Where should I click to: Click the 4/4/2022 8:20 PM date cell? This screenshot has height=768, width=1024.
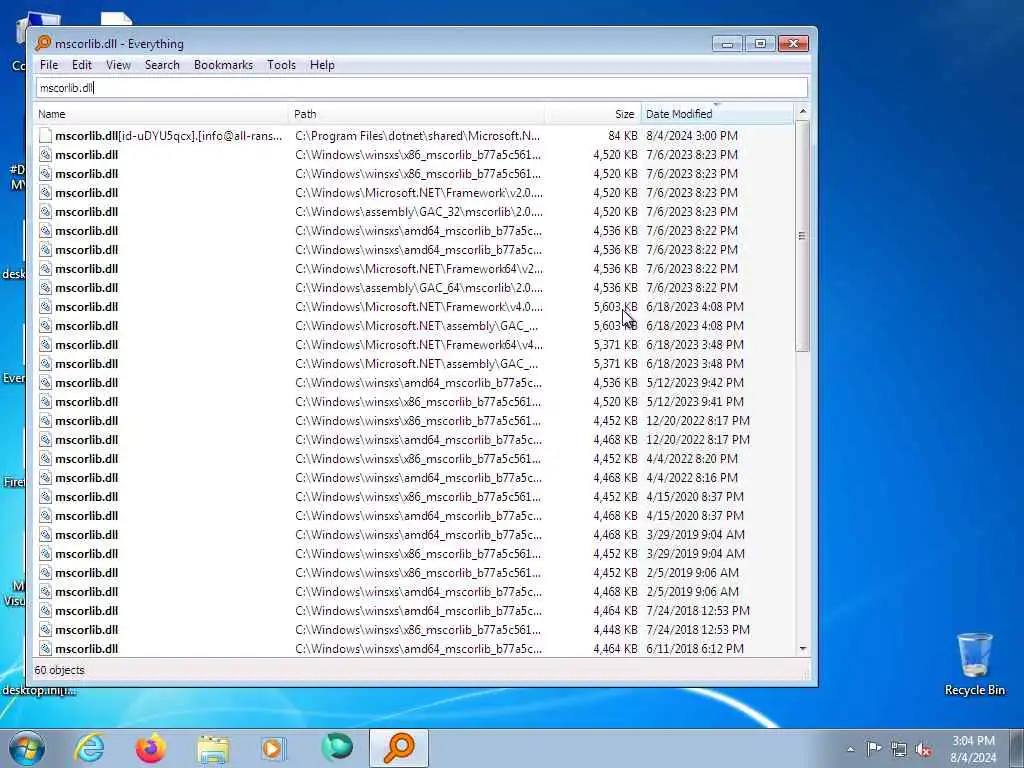point(692,458)
